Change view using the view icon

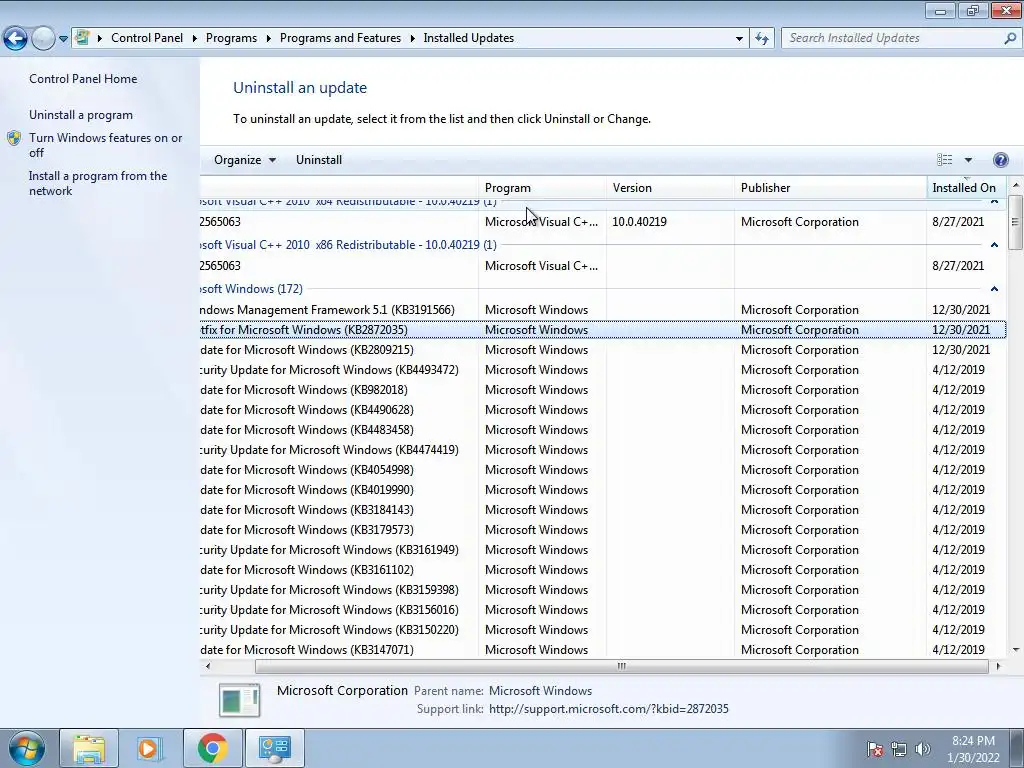coord(944,160)
